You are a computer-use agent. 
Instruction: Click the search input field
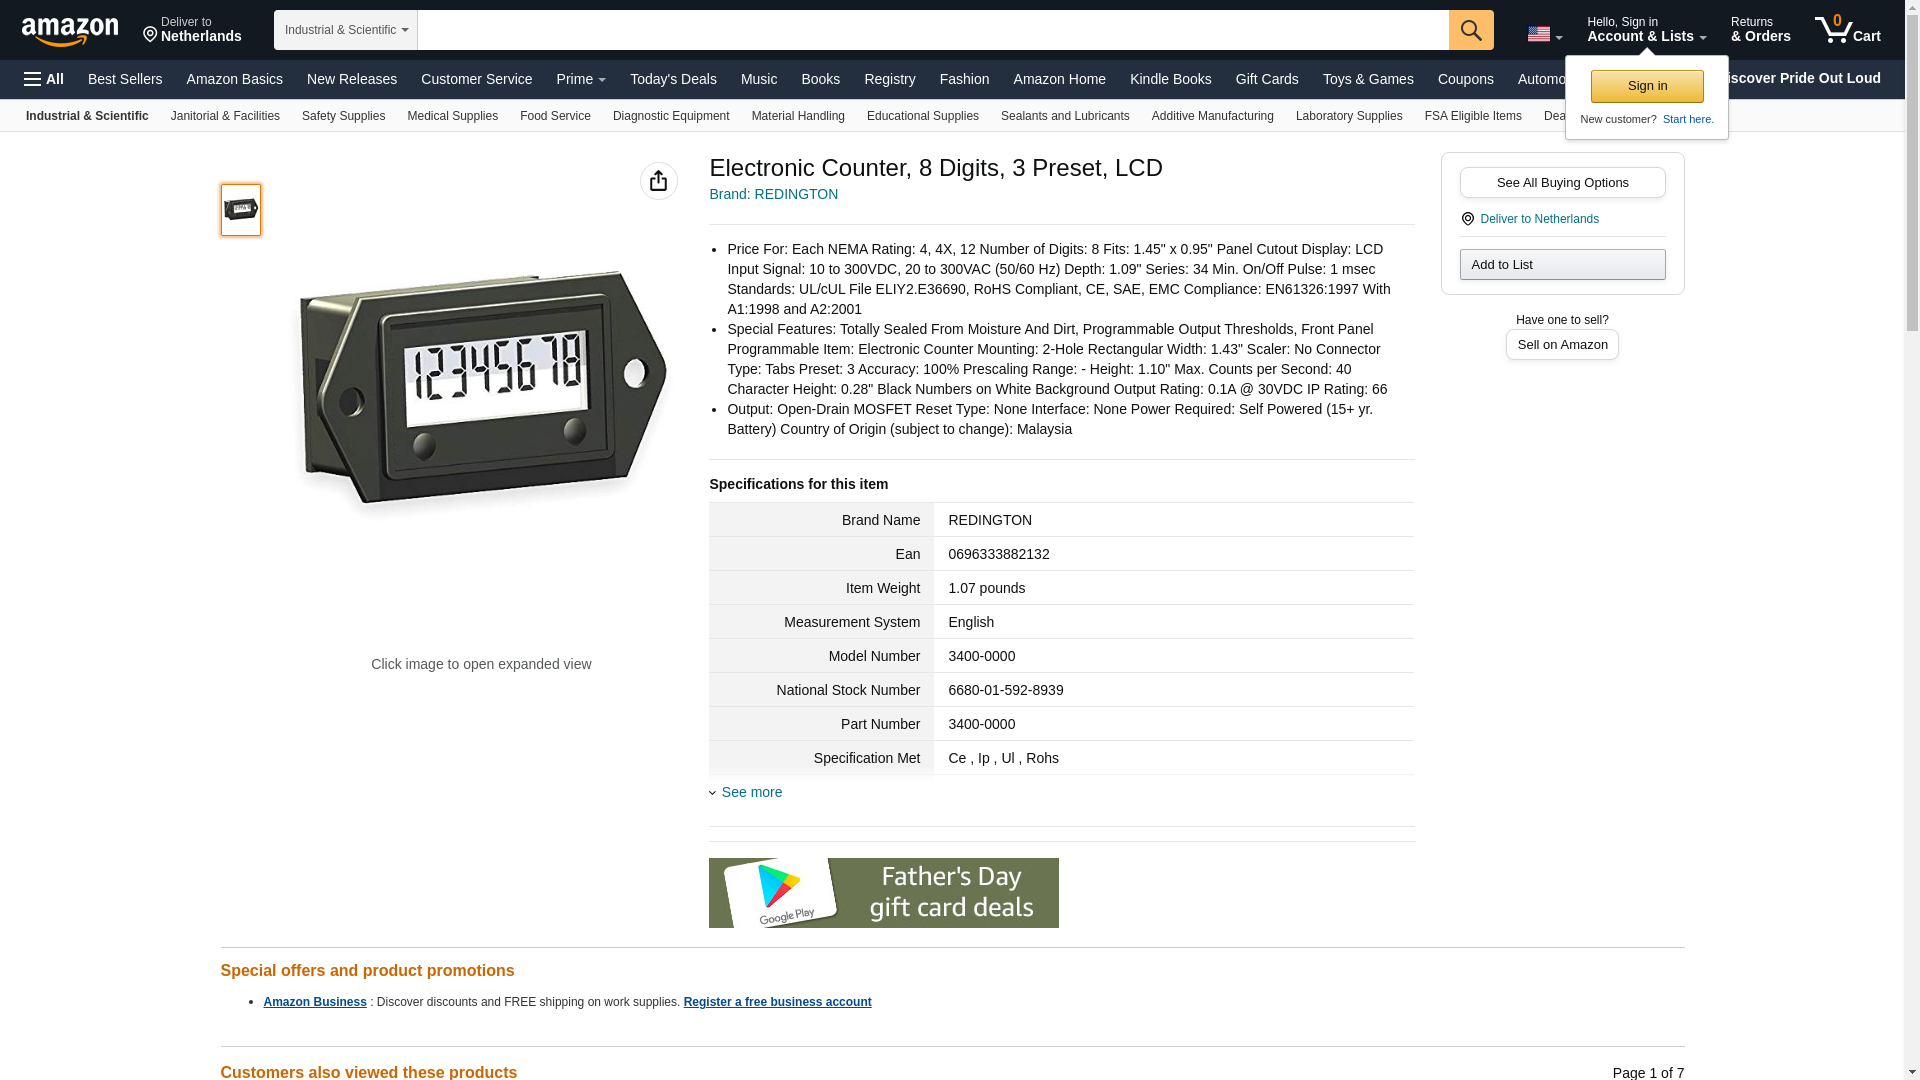coord(933,30)
